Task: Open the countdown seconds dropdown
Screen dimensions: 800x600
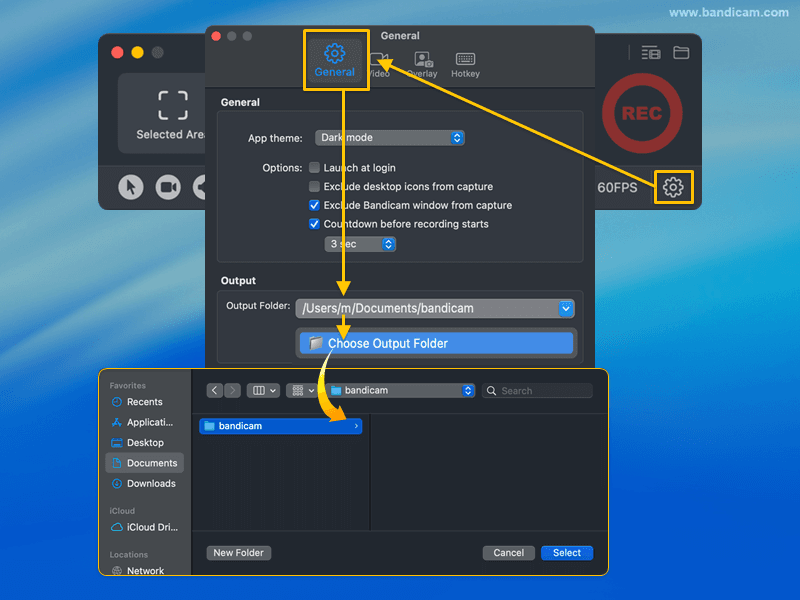Action: pos(359,243)
